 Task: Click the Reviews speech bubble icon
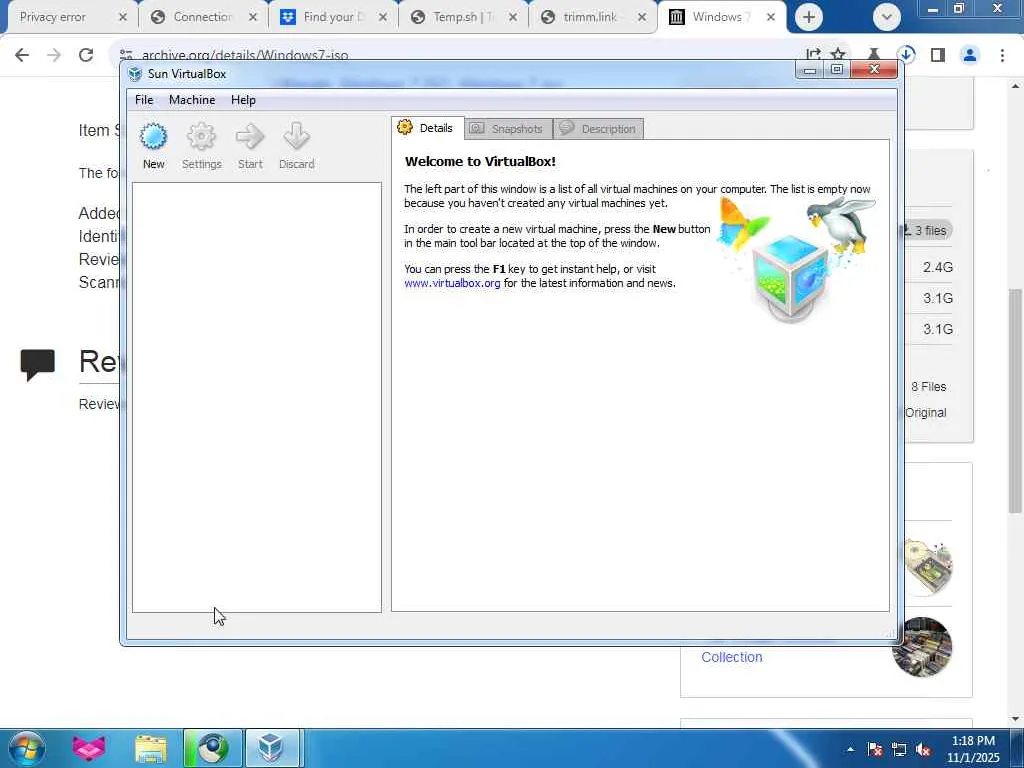(x=37, y=364)
